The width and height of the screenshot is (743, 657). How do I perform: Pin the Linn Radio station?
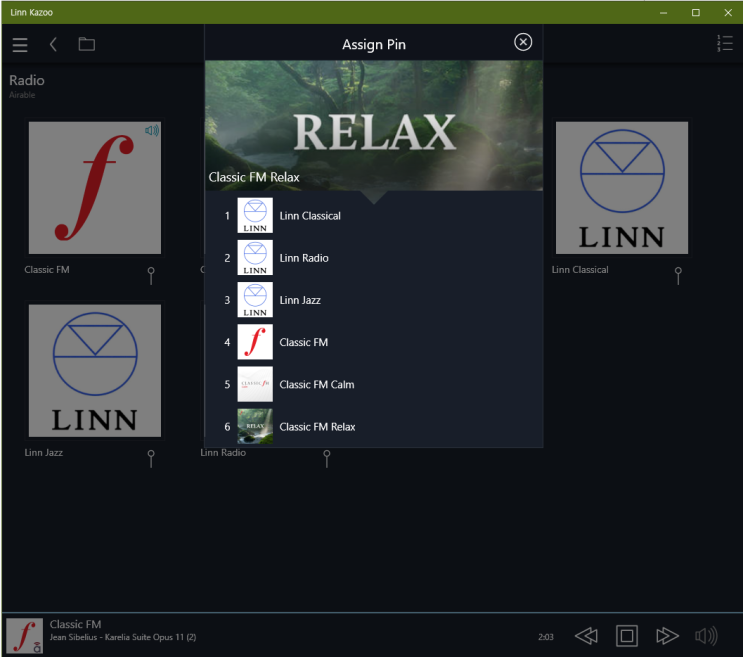(326, 459)
